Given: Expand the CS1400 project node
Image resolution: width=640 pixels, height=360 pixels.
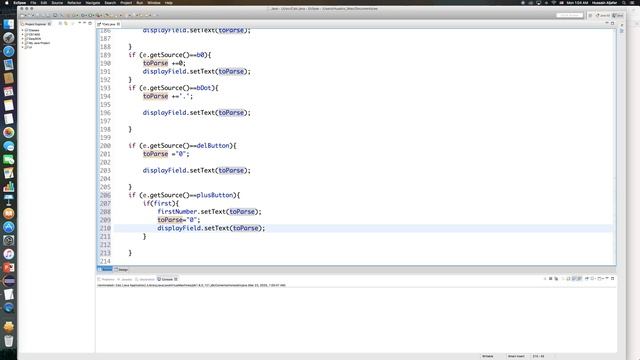Looking at the screenshot, I should (22, 35).
